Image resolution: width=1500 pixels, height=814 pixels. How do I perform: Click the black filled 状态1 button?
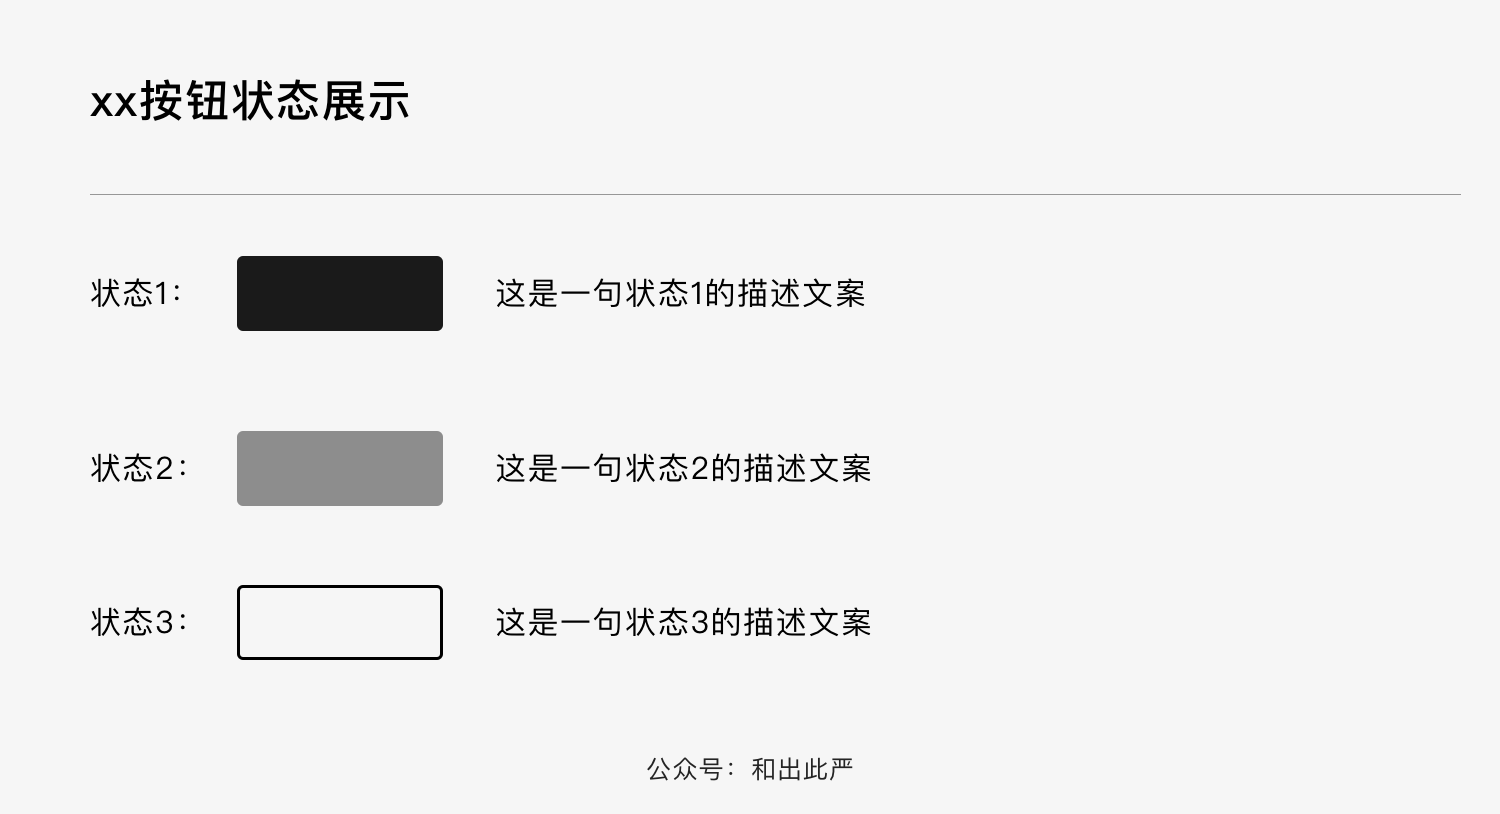[x=340, y=293]
